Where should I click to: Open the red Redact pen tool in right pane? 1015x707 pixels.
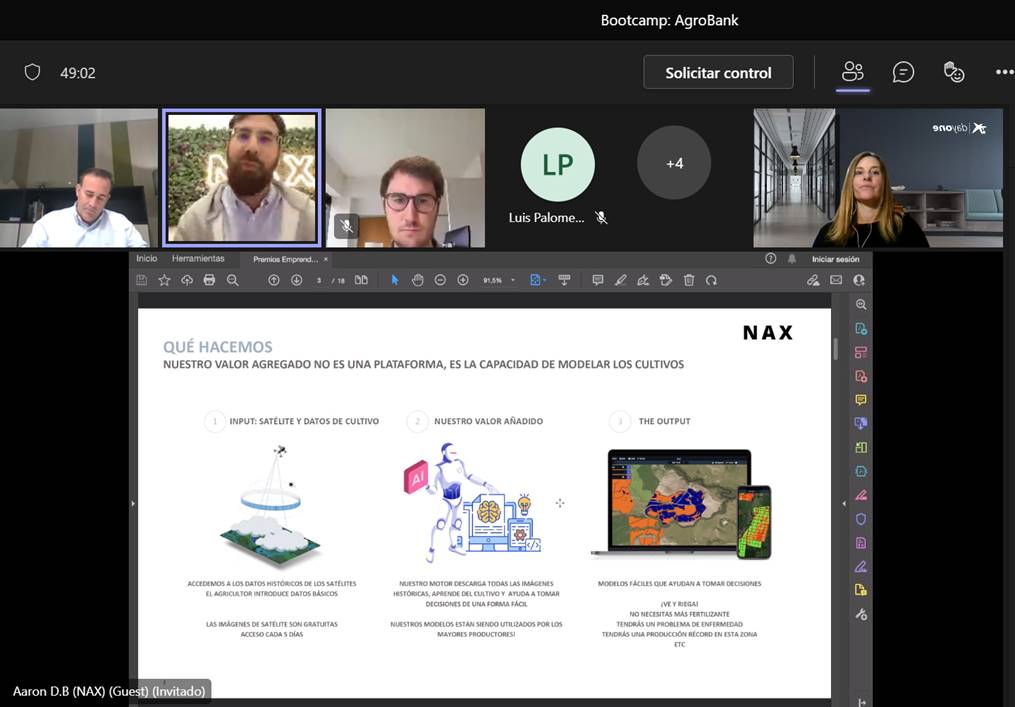tap(861, 495)
